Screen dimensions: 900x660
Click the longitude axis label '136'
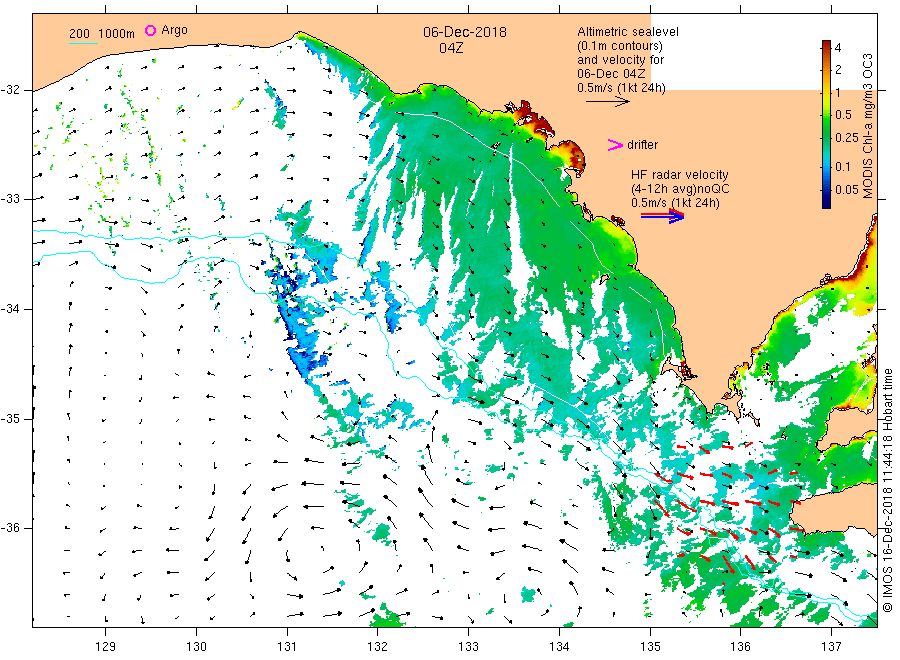(x=740, y=647)
